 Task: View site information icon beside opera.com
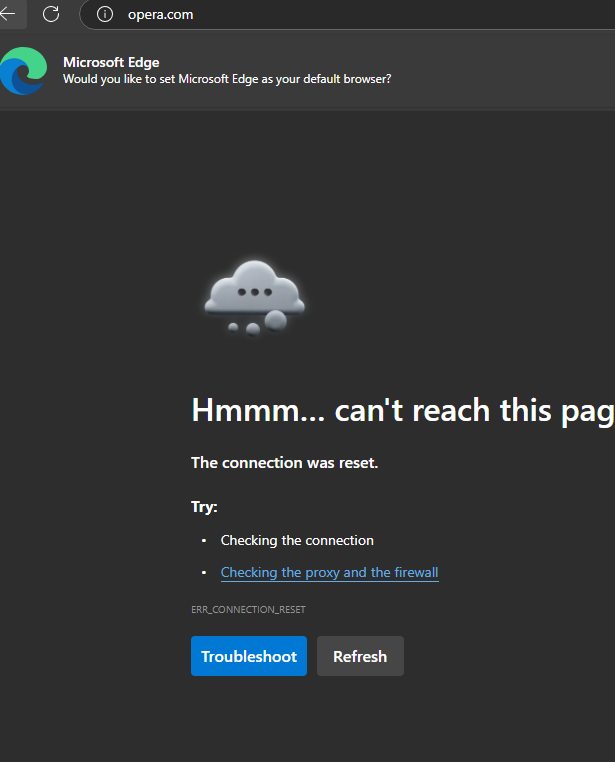coord(105,14)
